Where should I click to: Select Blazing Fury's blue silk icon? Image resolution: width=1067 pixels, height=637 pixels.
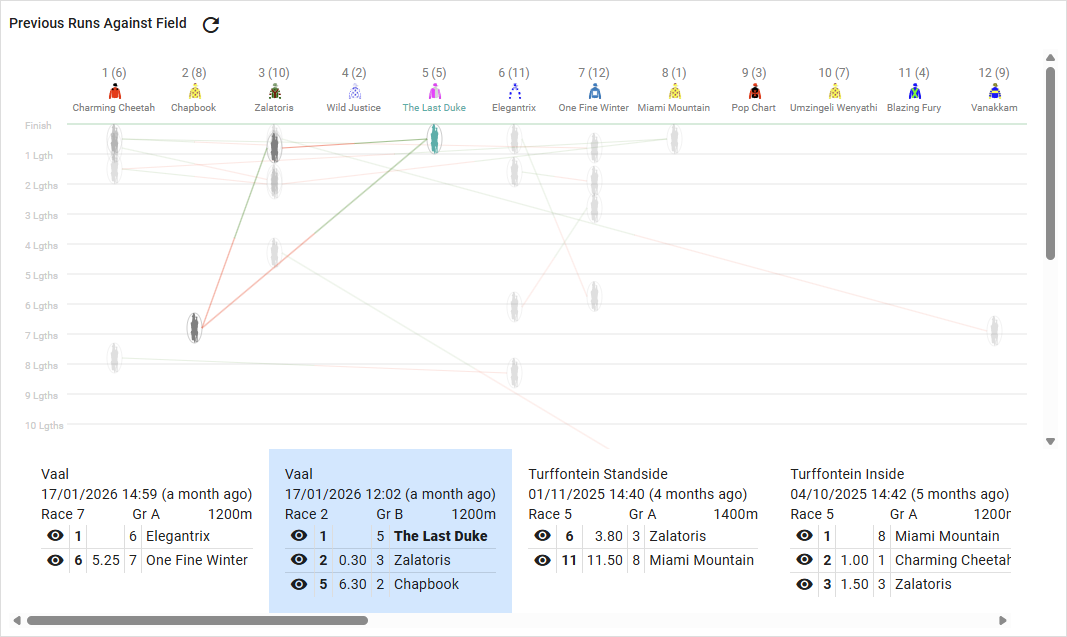914,92
